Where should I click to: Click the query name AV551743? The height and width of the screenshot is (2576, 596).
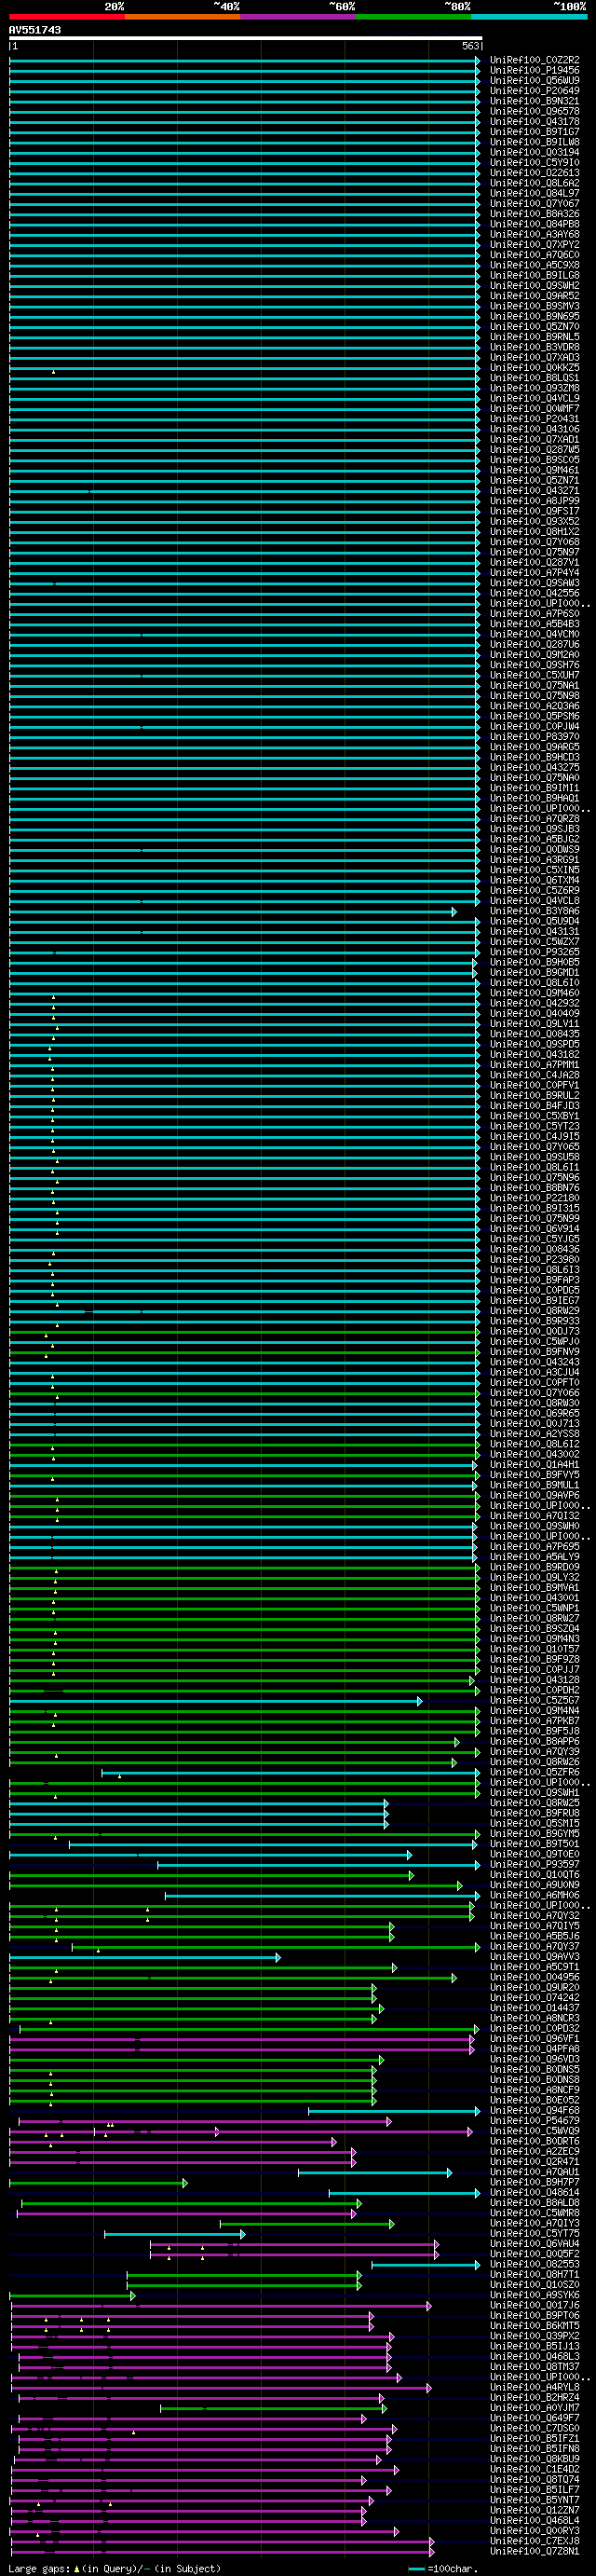[x=35, y=30]
